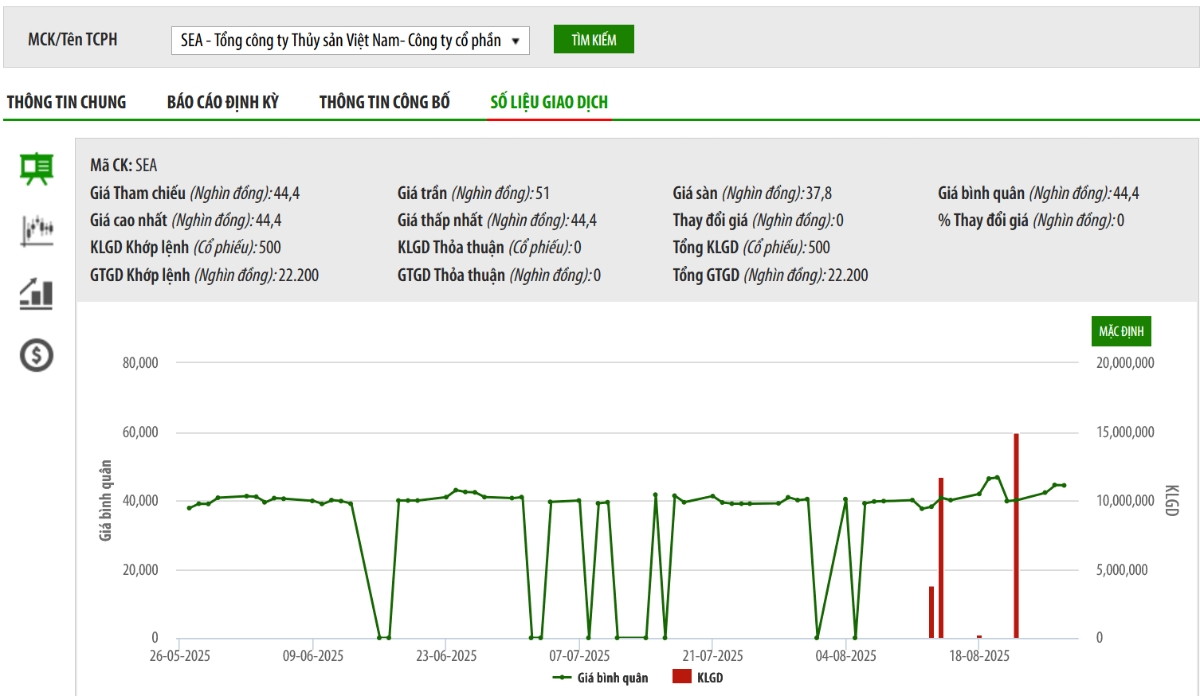Open the trading summary board icon
Viewport: 1200px width, 696px height.
37,168
